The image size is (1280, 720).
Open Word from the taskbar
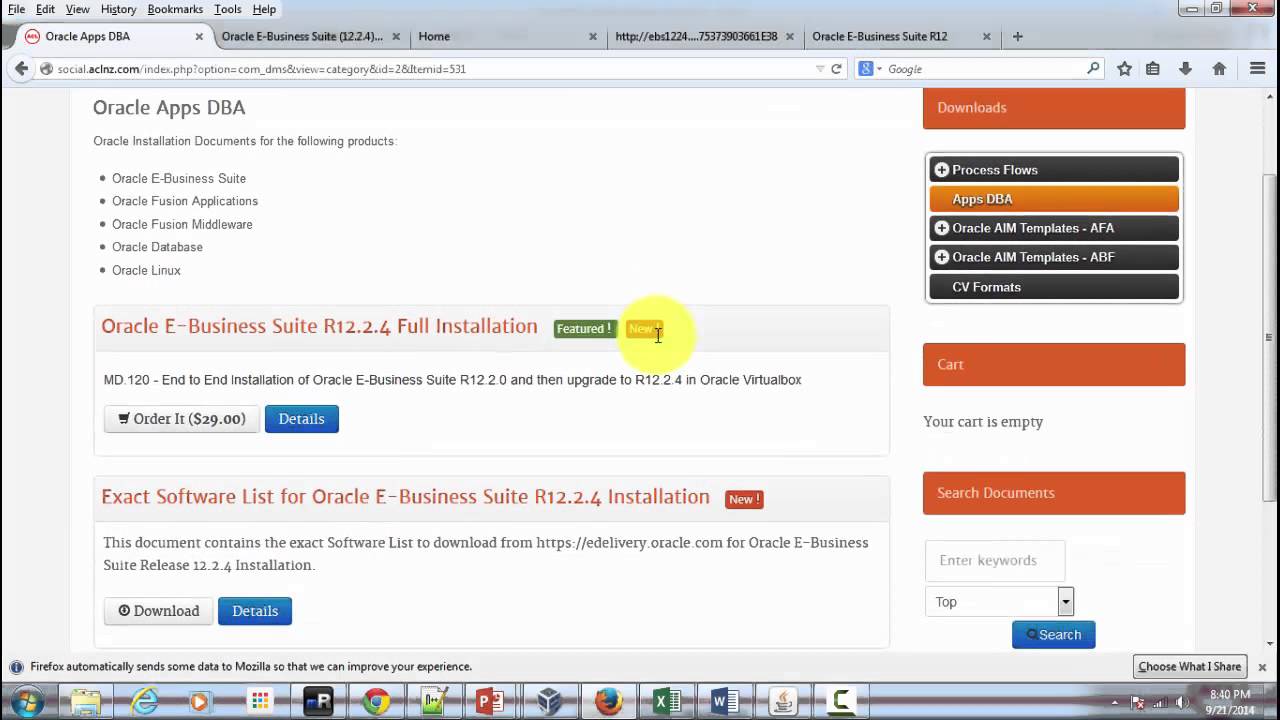tap(725, 702)
